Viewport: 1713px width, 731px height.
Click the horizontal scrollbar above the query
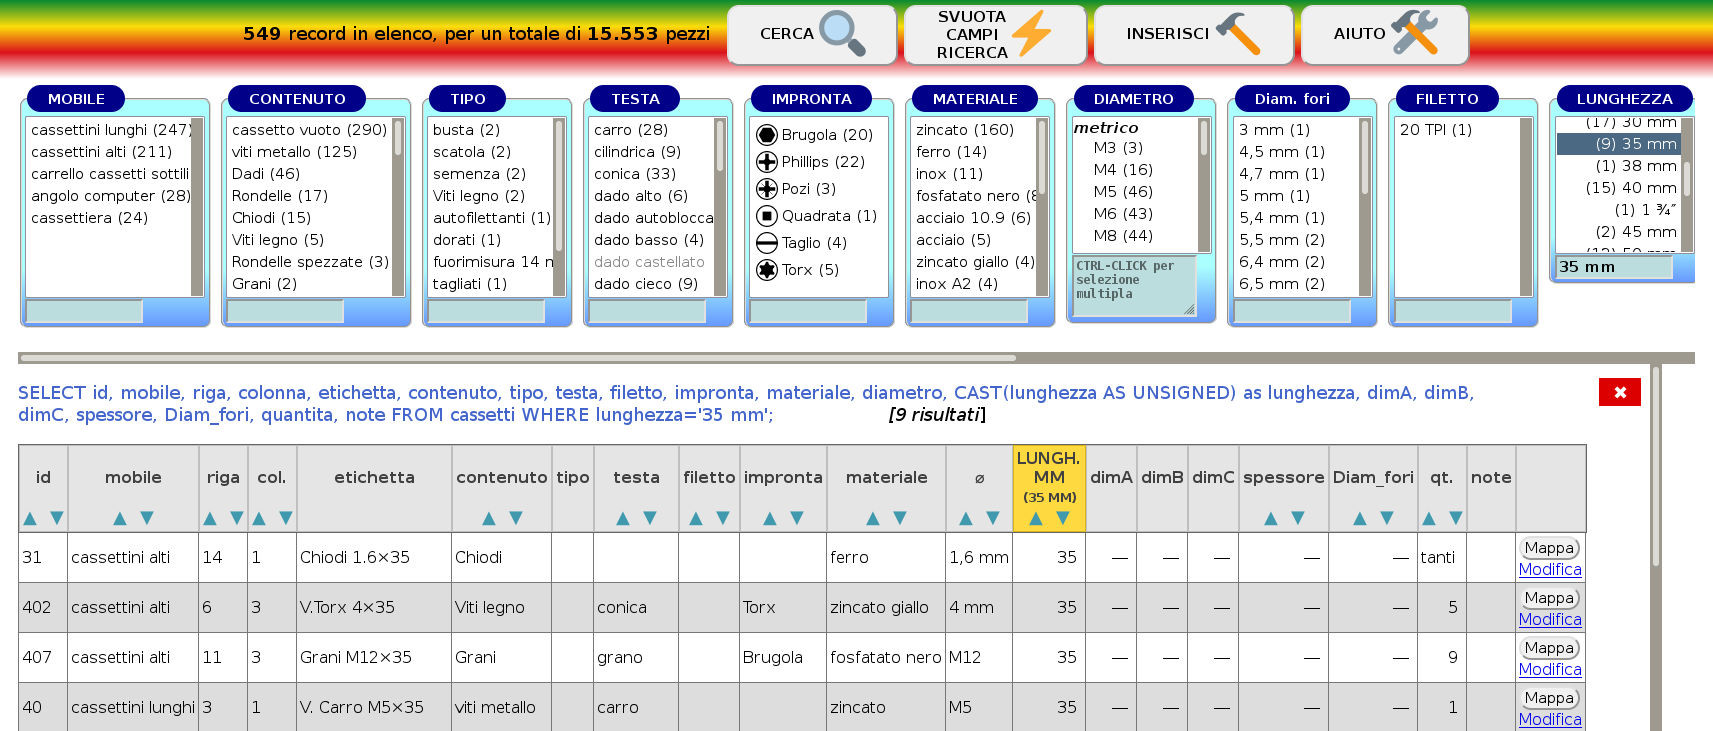point(518,357)
